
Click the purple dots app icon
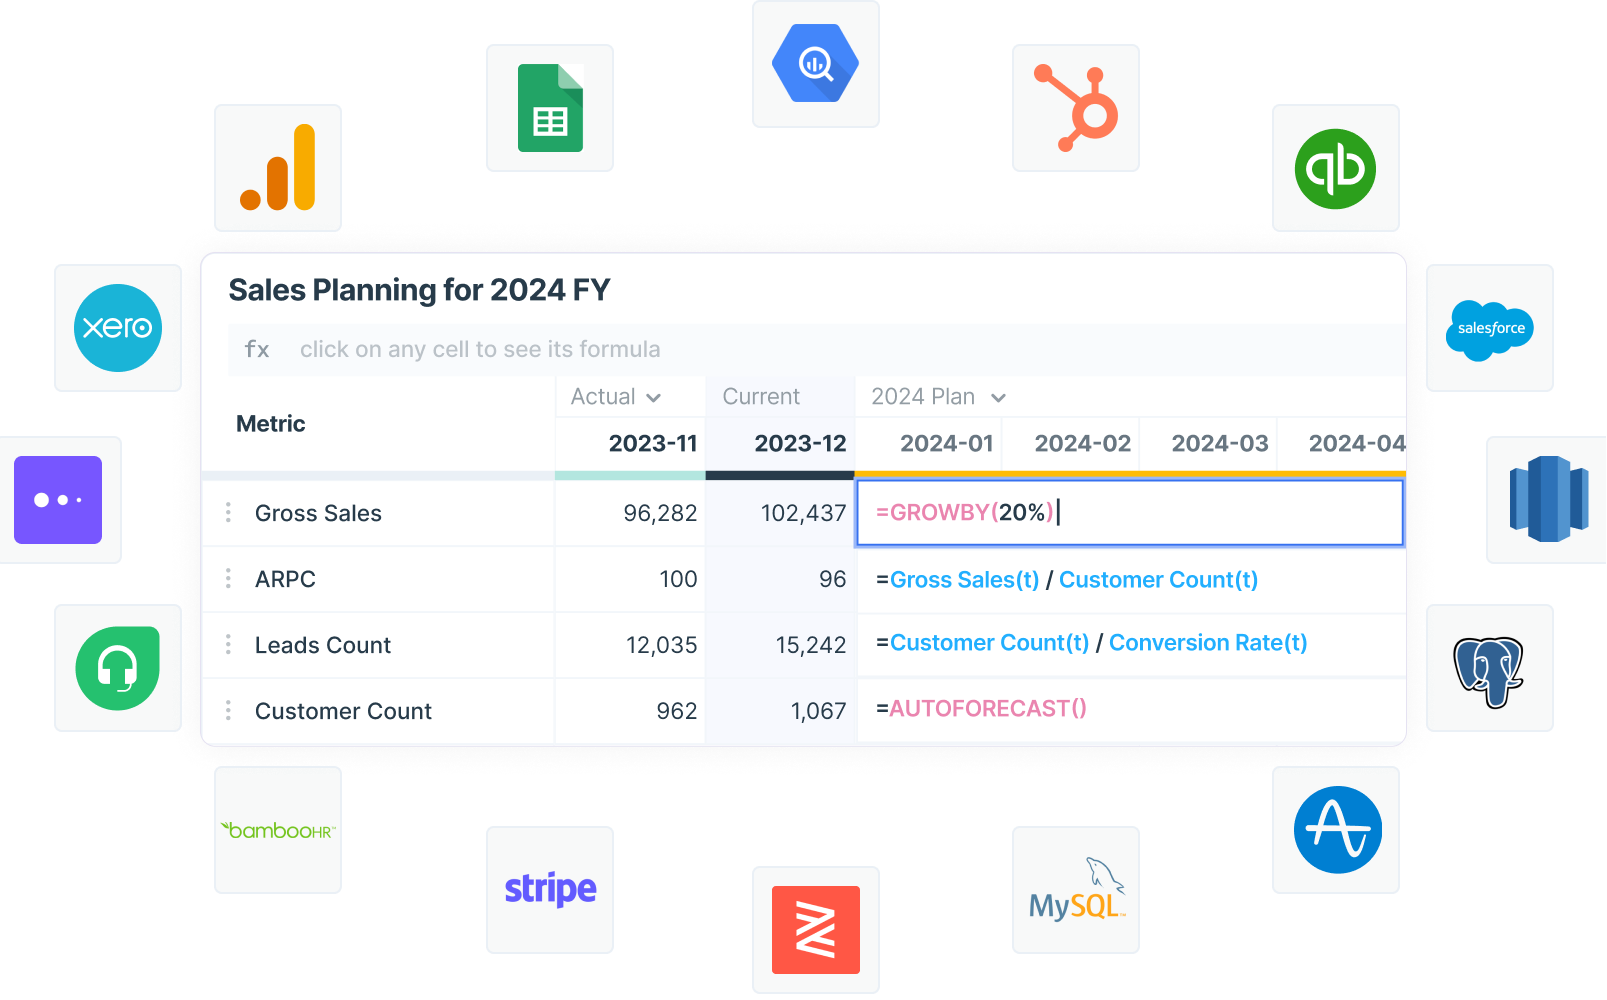(58, 500)
